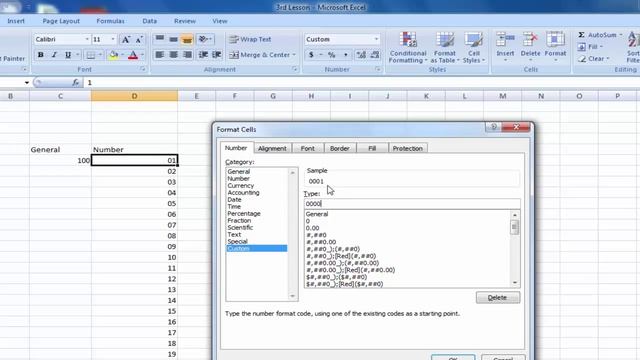Select the #,##0.00 format code
Image resolution: width=640 pixels, height=360 pixels.
[x=321, y=242]
